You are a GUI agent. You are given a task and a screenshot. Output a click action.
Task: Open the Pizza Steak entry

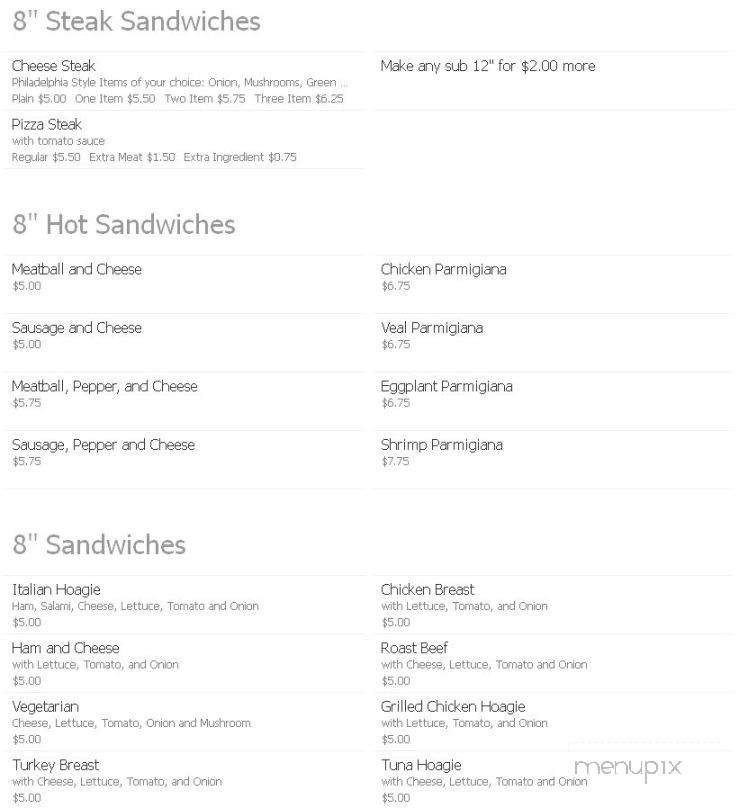(x=47, y=124)
